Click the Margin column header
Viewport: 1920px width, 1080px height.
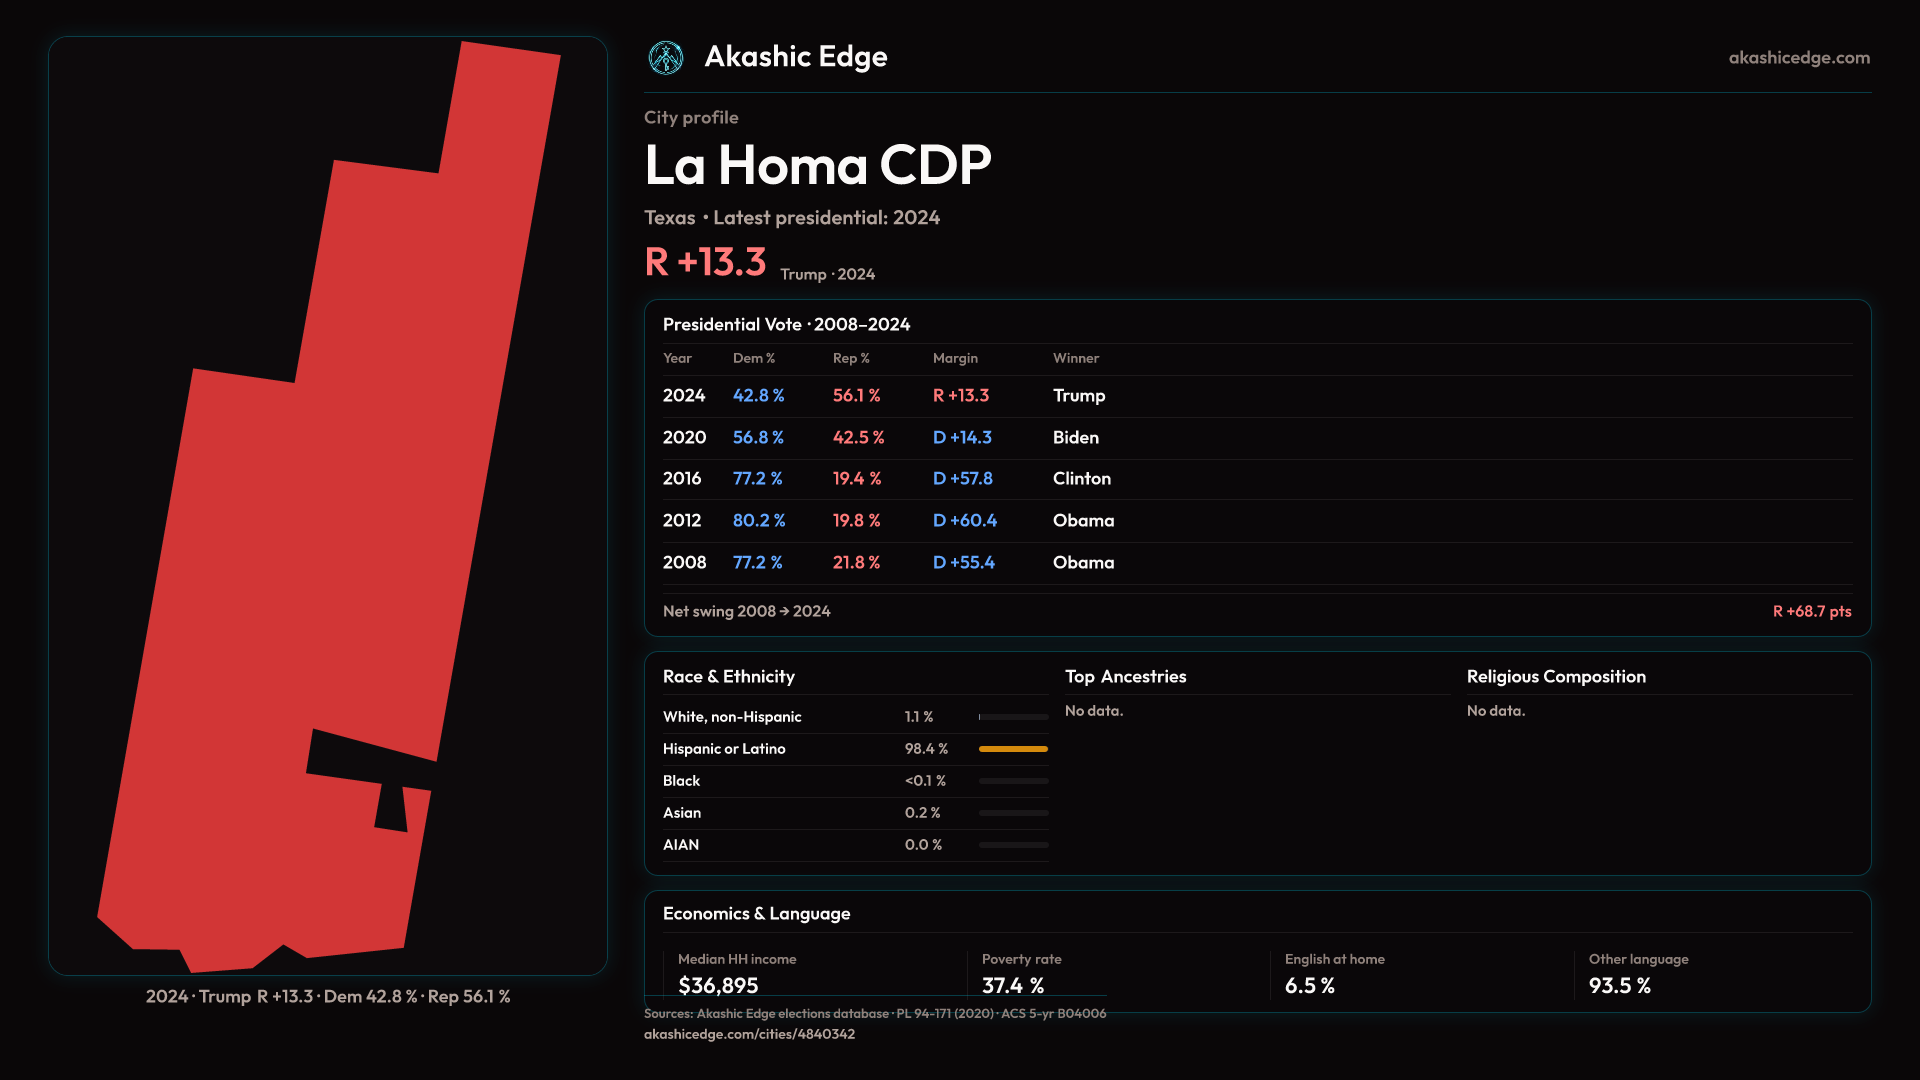(955, 358)
